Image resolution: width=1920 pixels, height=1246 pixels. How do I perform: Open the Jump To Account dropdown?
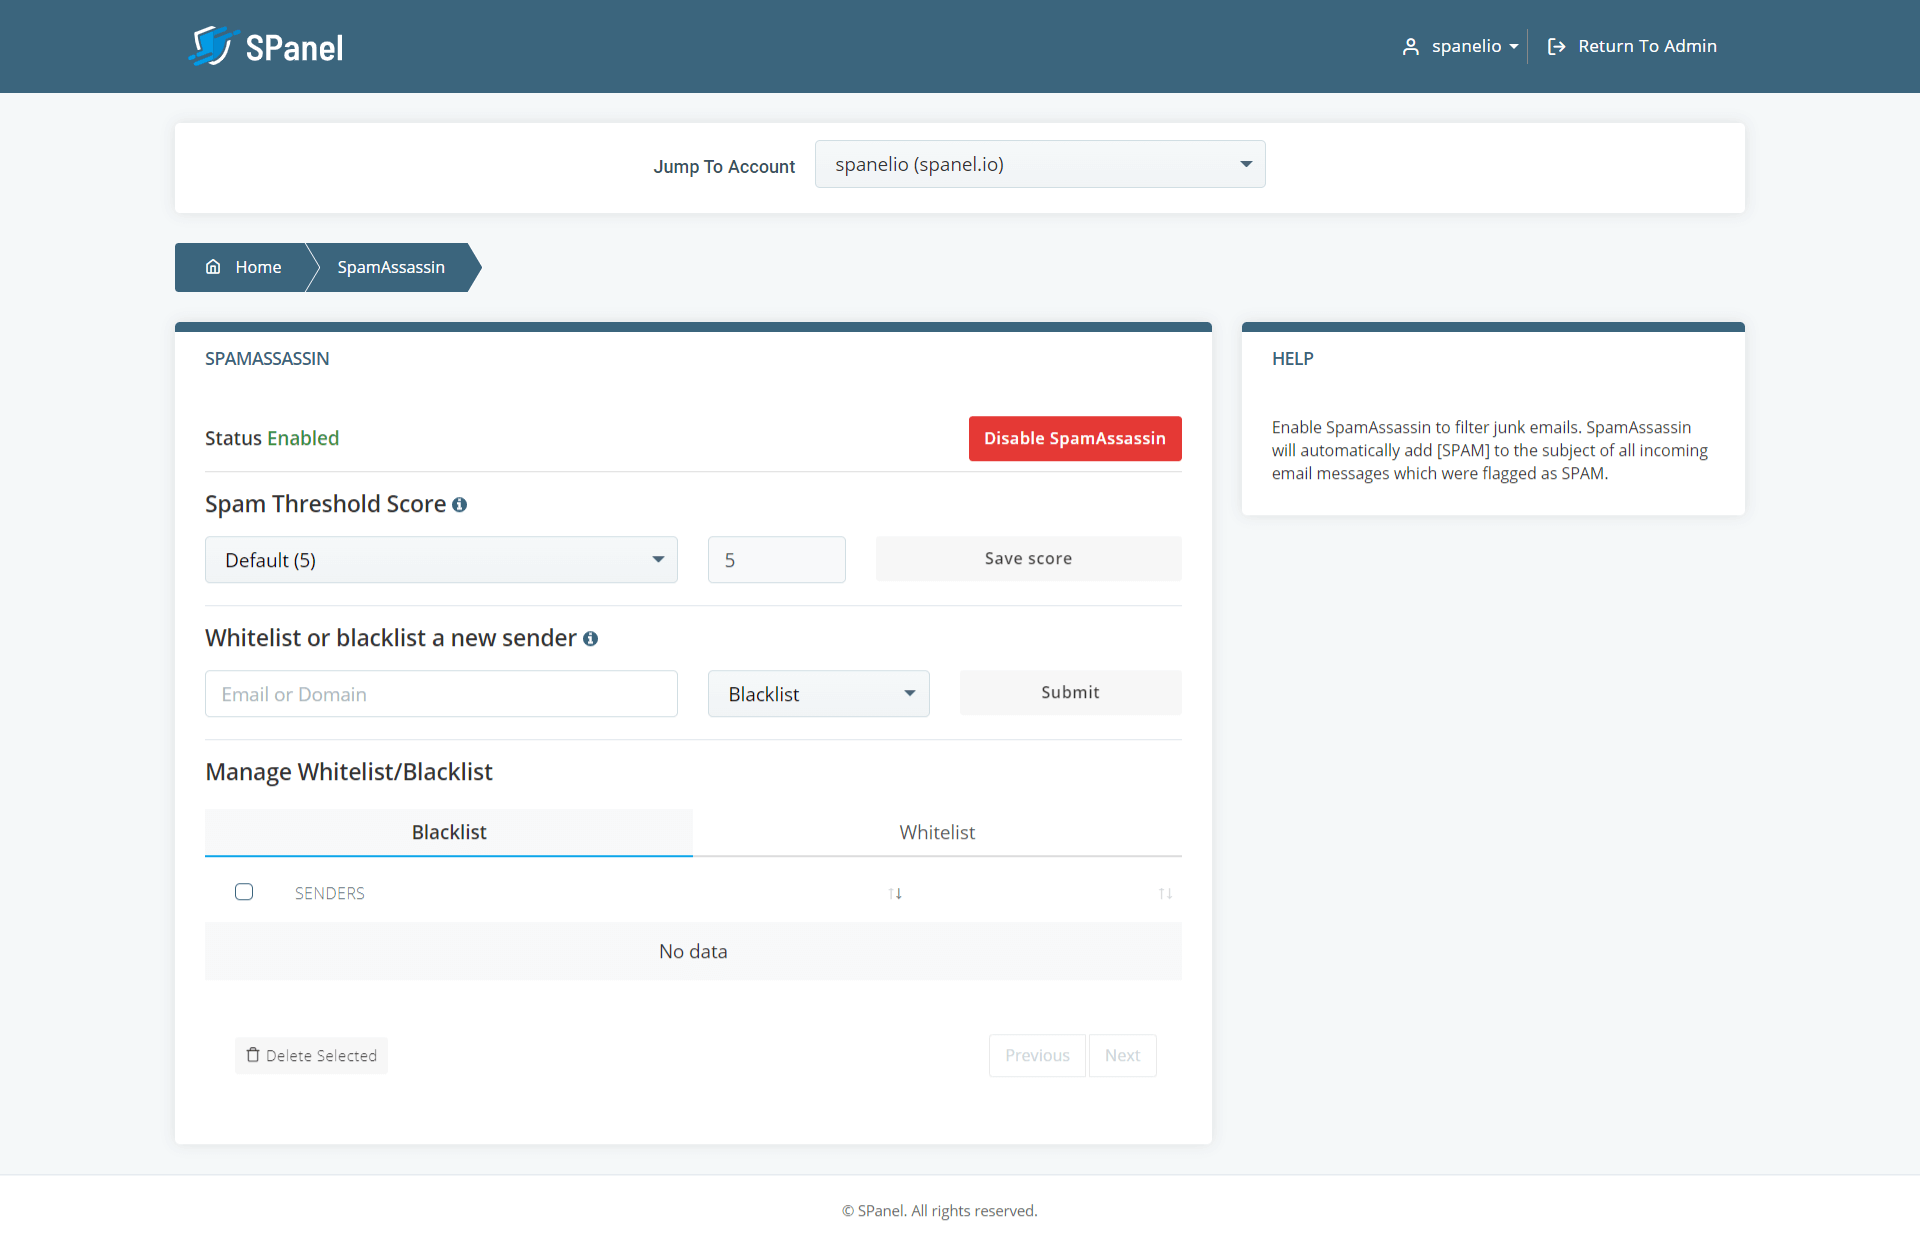coord(1040,164)
